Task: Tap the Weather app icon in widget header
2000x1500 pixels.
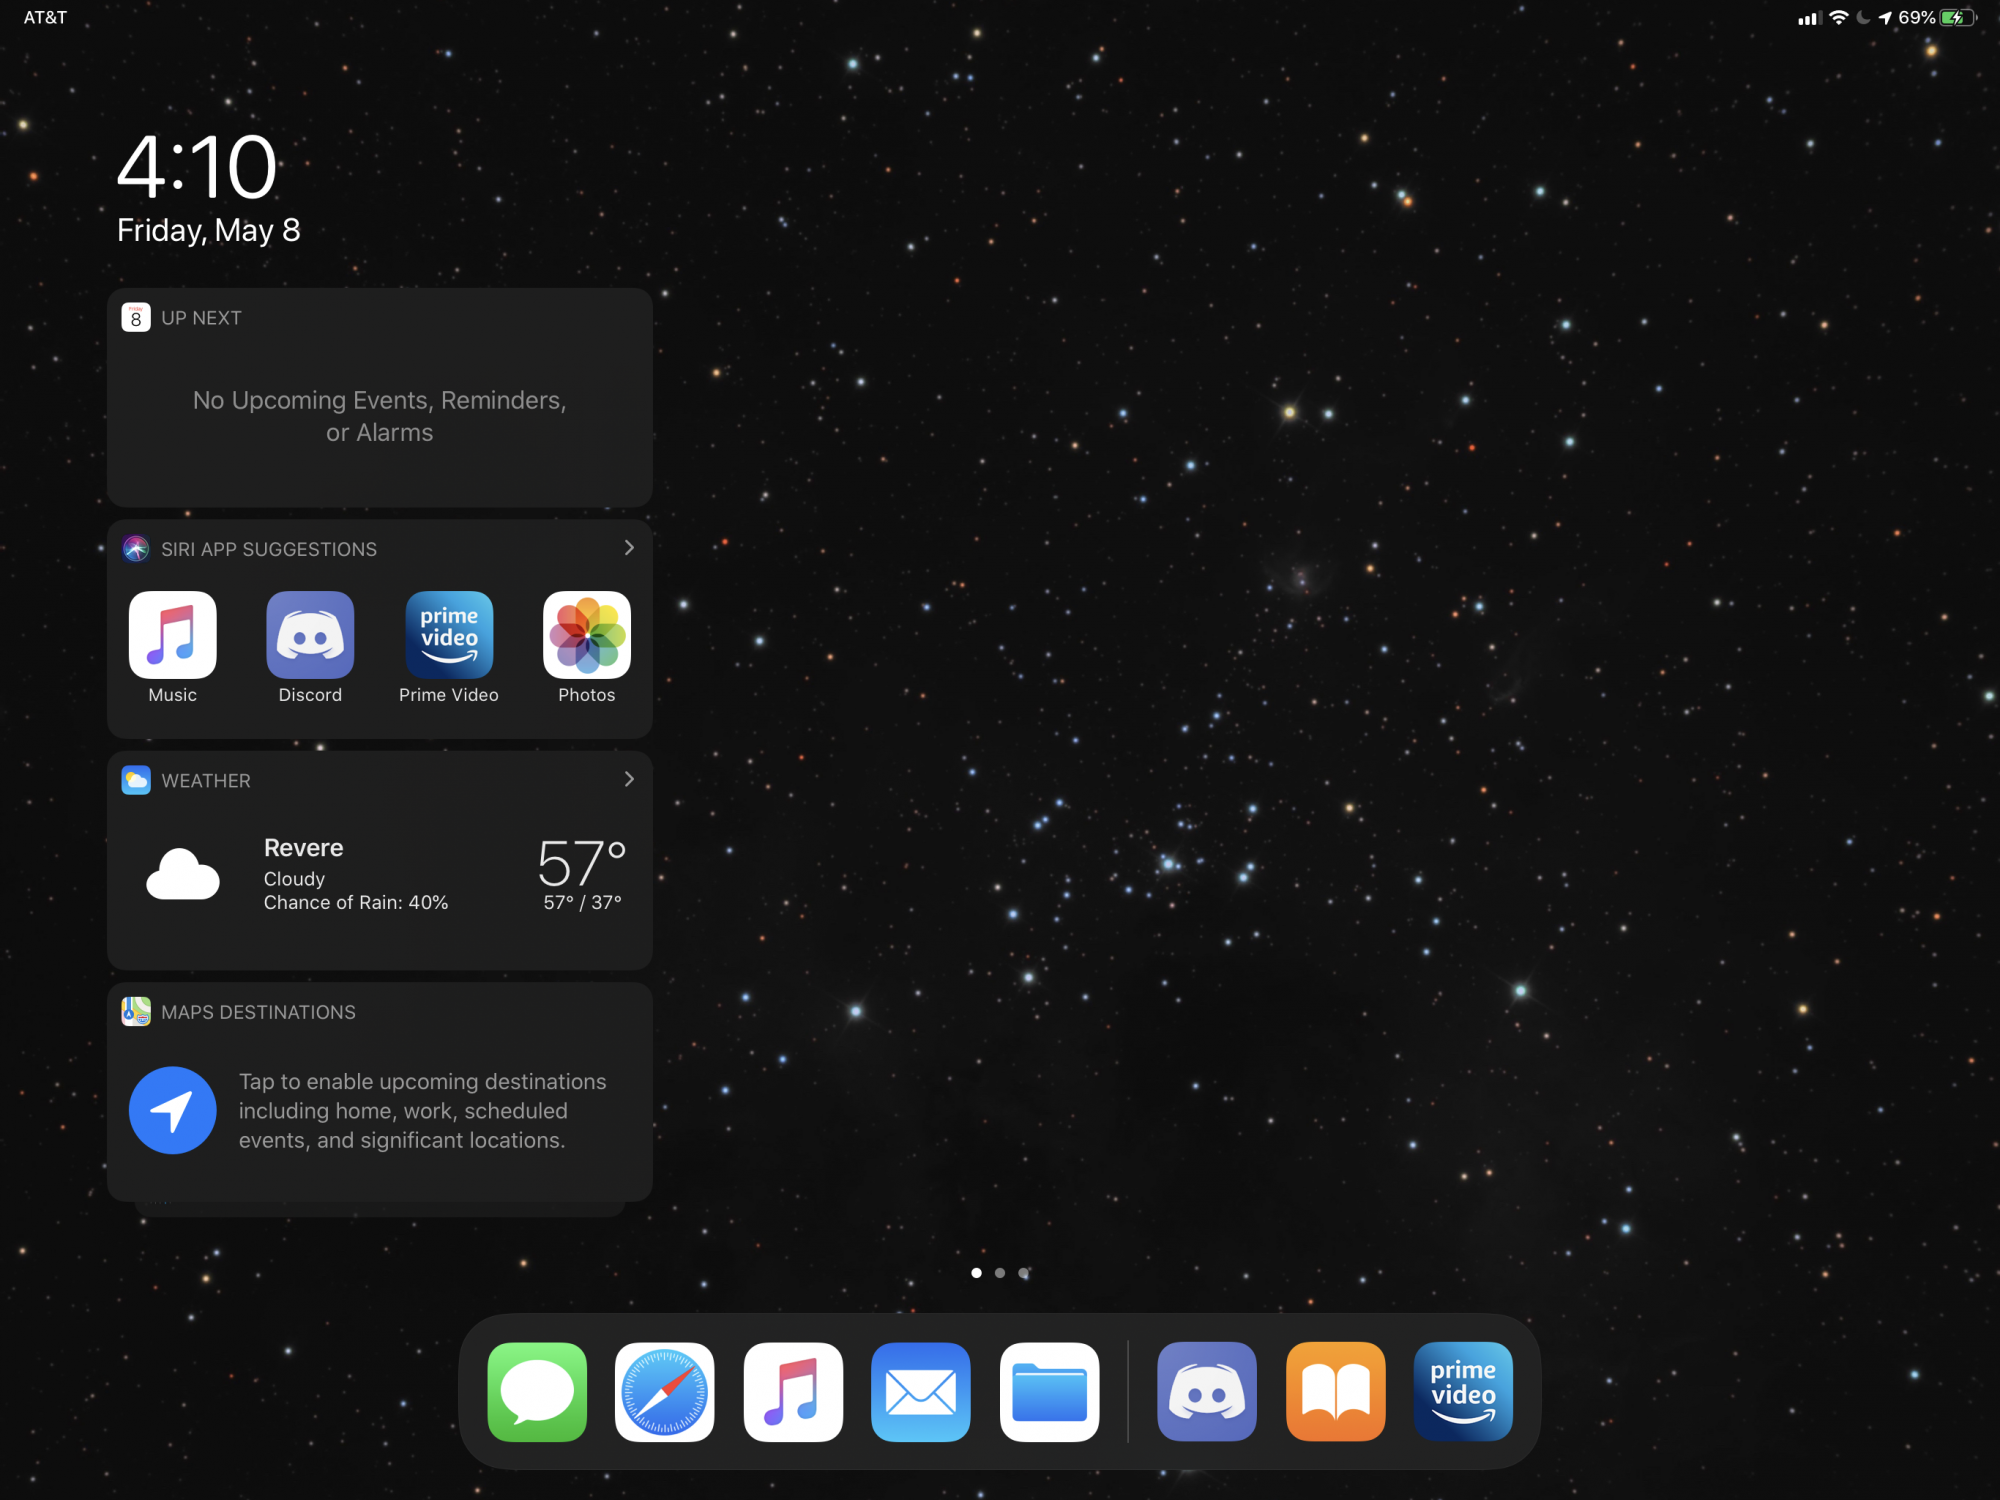Action: 136,780
